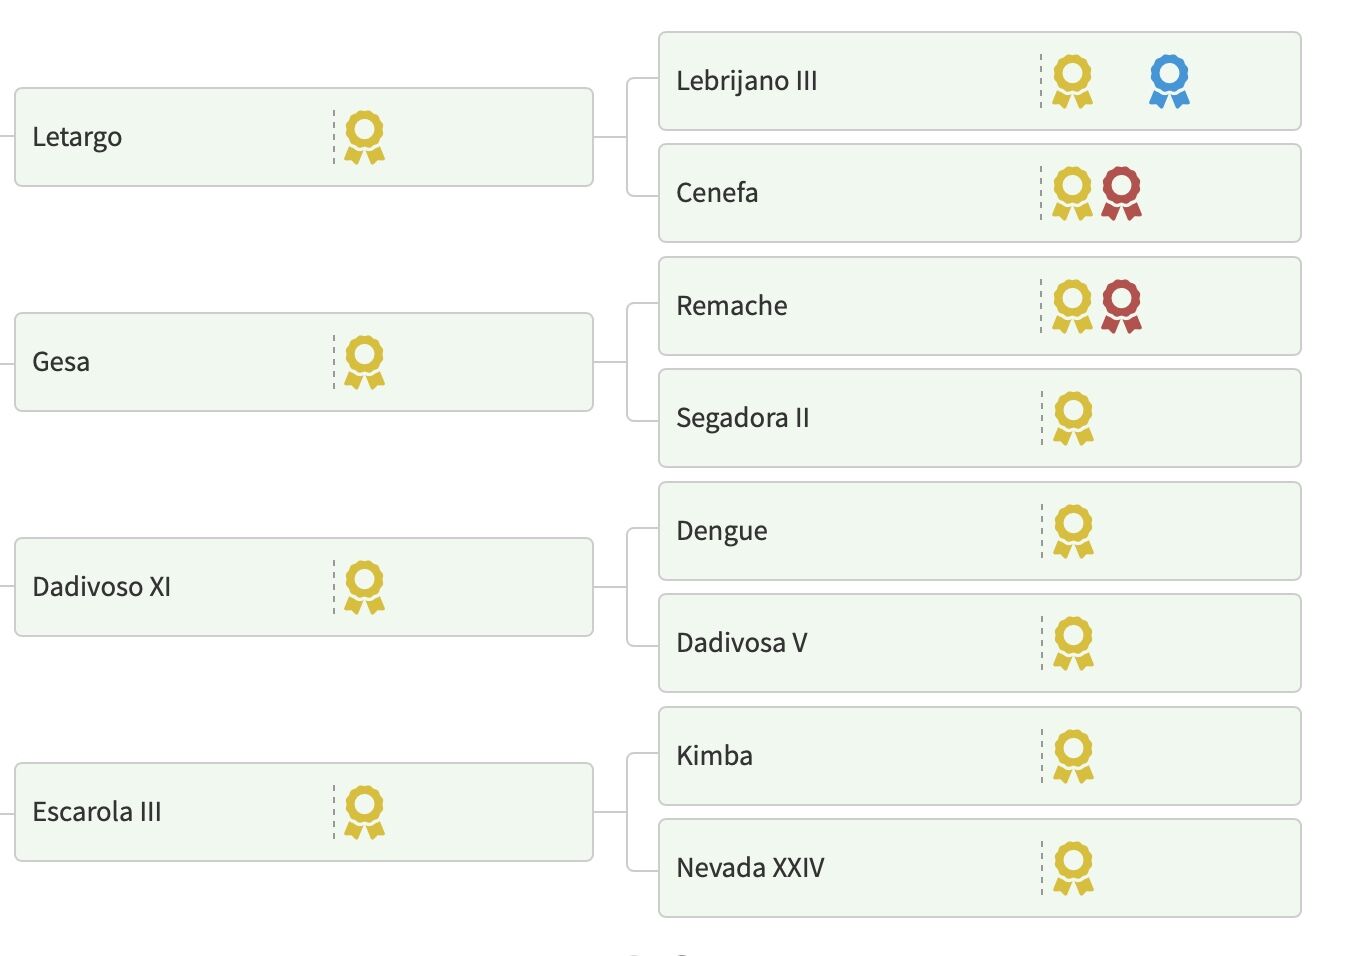Select the Cenefa name

click(717, 193)
